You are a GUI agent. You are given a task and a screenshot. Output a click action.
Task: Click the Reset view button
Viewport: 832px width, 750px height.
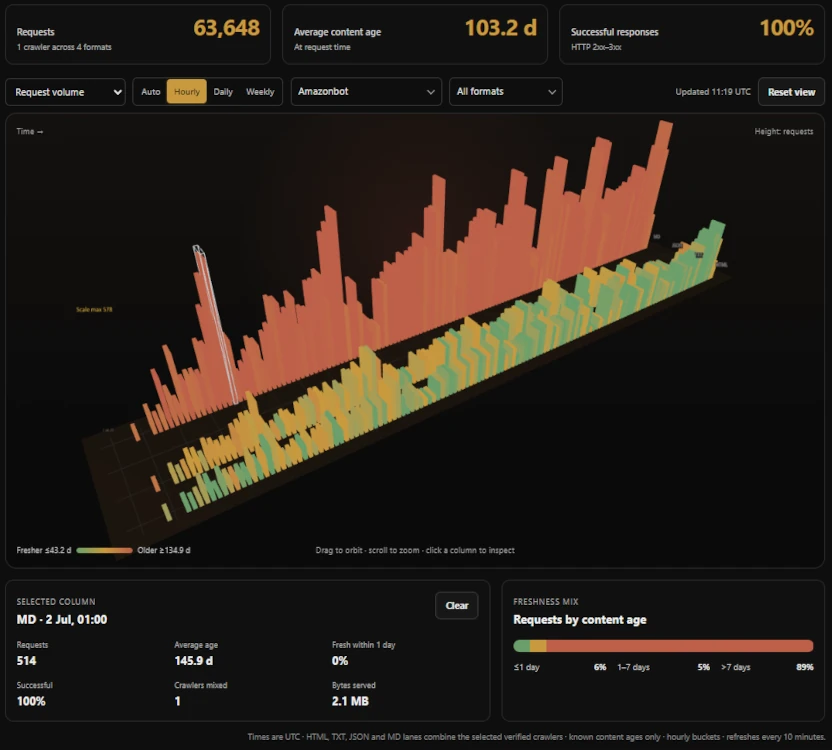791,92
